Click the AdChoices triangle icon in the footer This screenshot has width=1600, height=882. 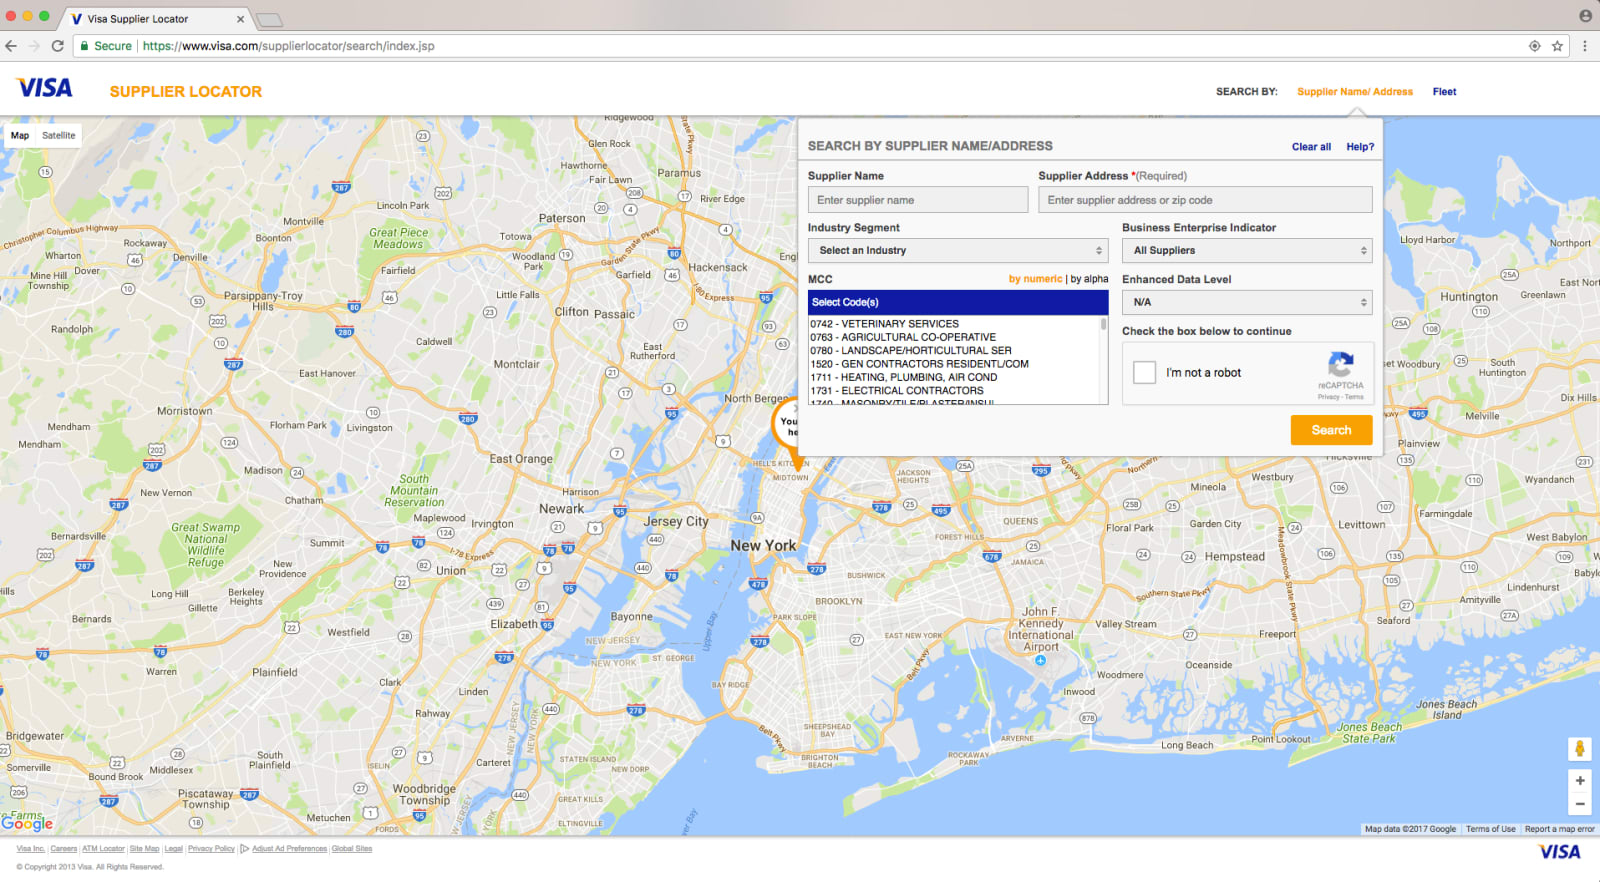(x=244, y=849)
